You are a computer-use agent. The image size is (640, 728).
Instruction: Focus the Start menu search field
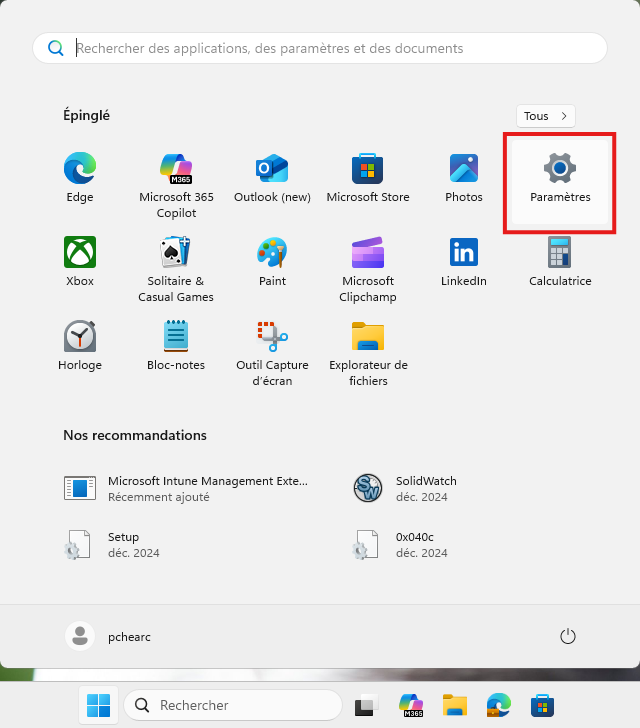coord(320,48)
